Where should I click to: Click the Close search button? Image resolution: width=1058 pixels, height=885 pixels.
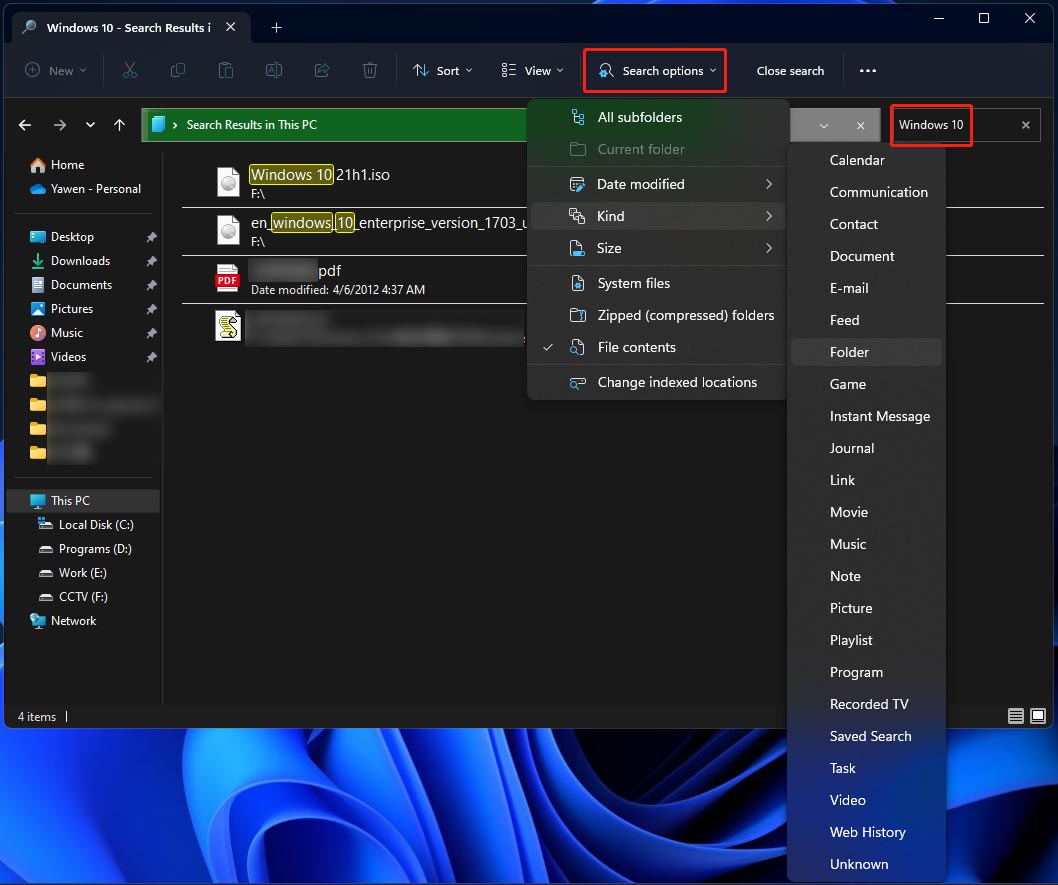(x=790, y=70)
